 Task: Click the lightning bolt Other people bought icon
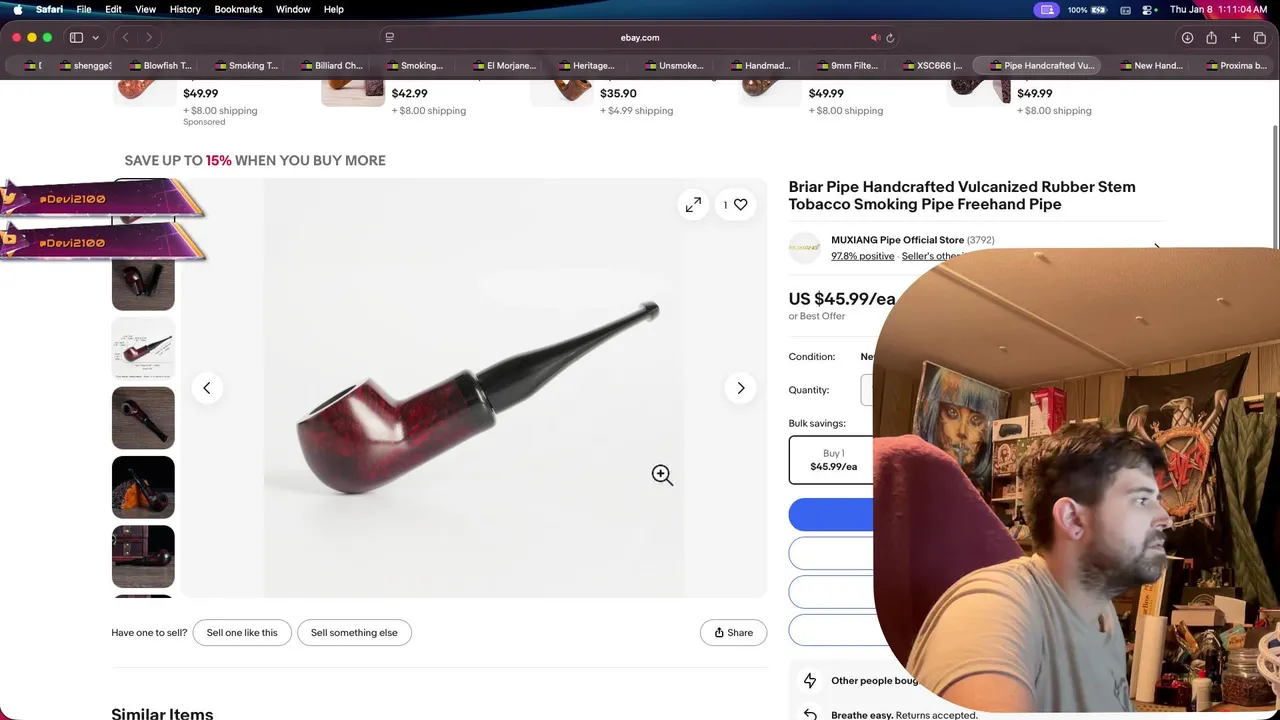pos(810,681)
